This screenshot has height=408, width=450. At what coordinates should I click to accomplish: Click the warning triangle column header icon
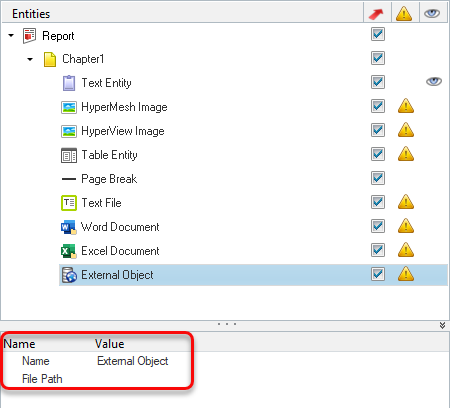tap(404, 14)
